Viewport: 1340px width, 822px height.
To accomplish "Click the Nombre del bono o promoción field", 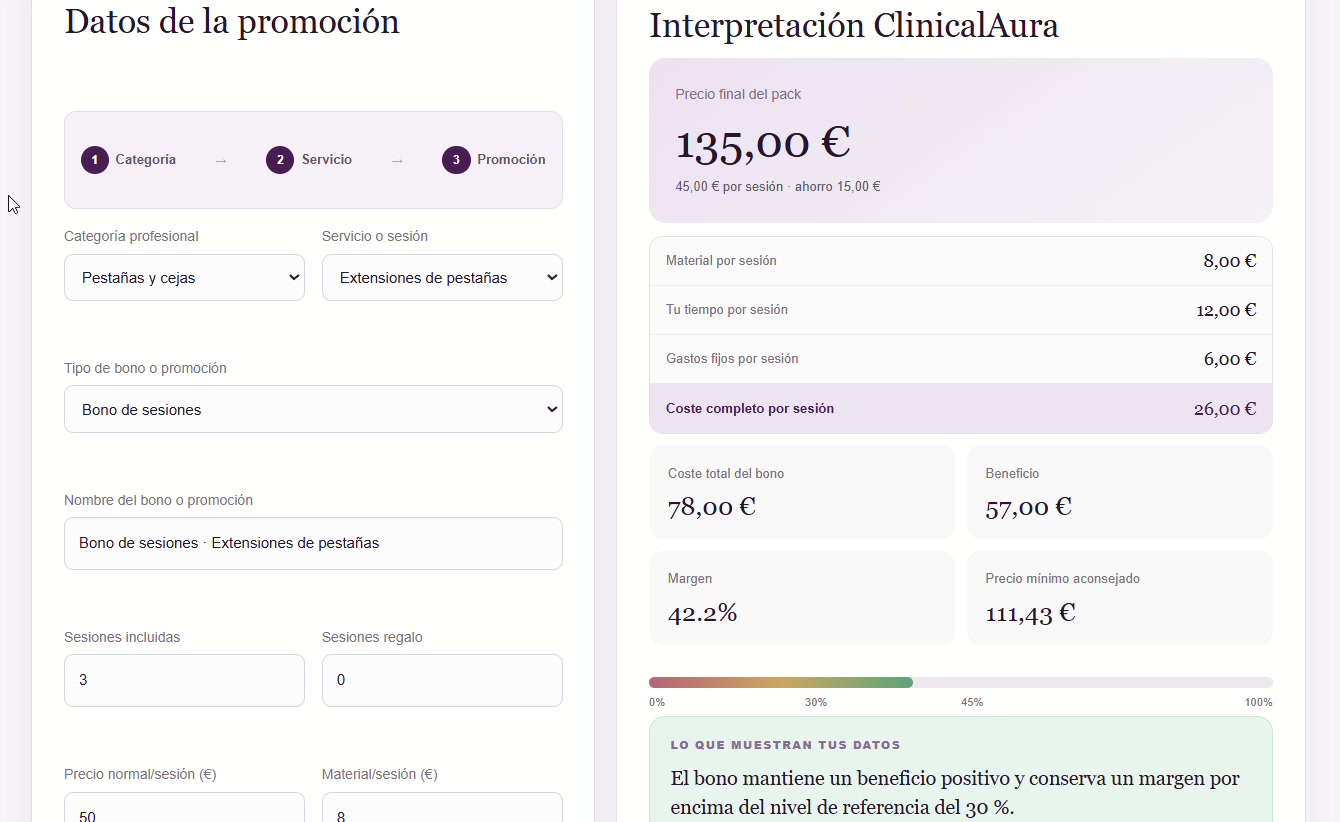I will [313, 543].
